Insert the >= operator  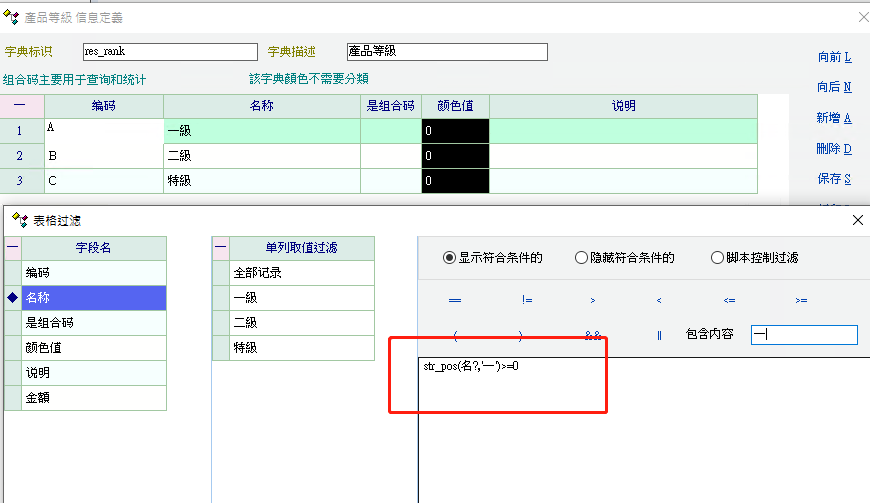point(801,300)
